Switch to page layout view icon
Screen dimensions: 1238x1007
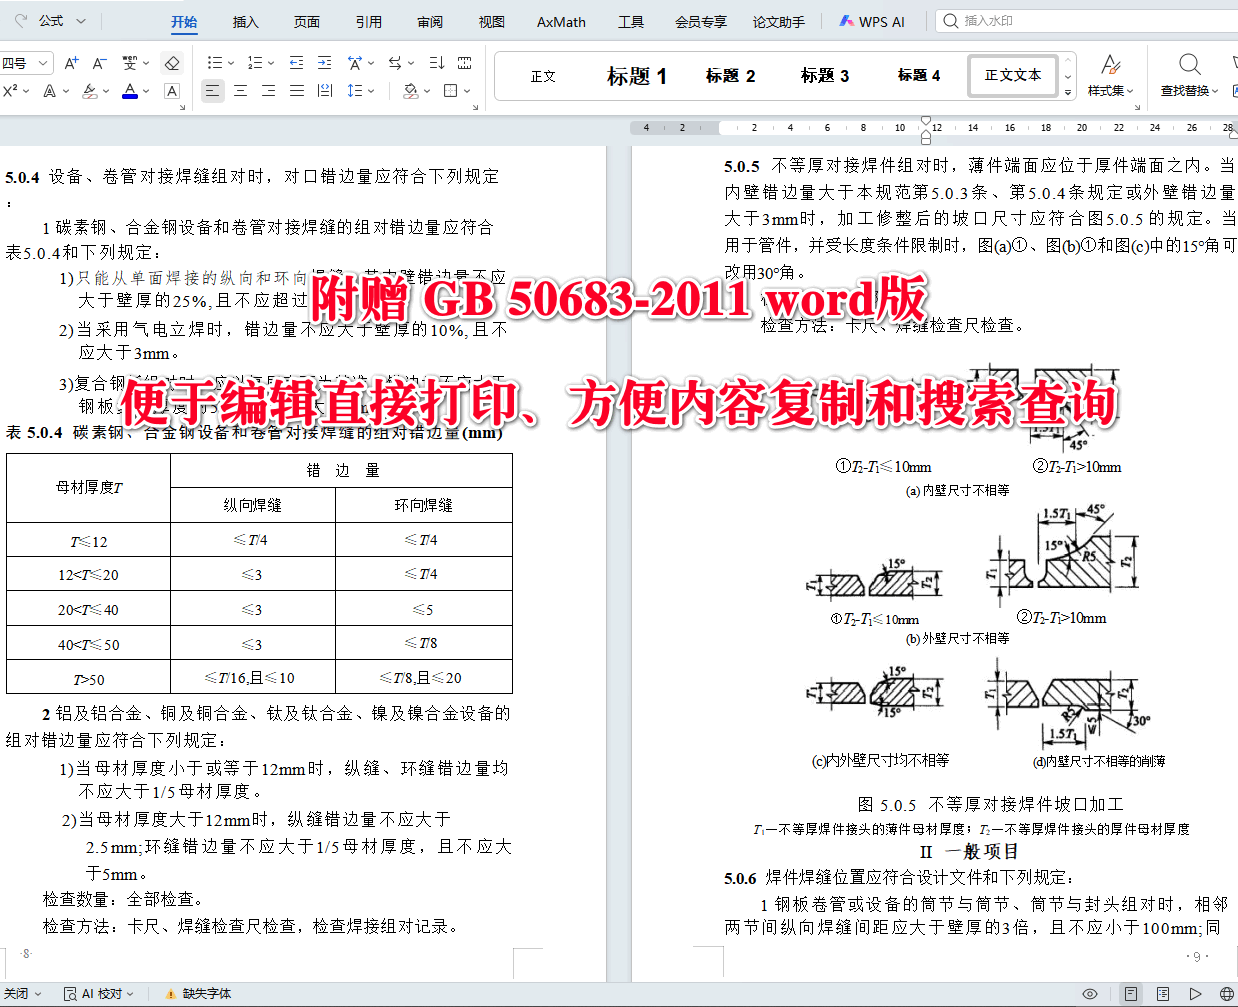pos(1130,994)
